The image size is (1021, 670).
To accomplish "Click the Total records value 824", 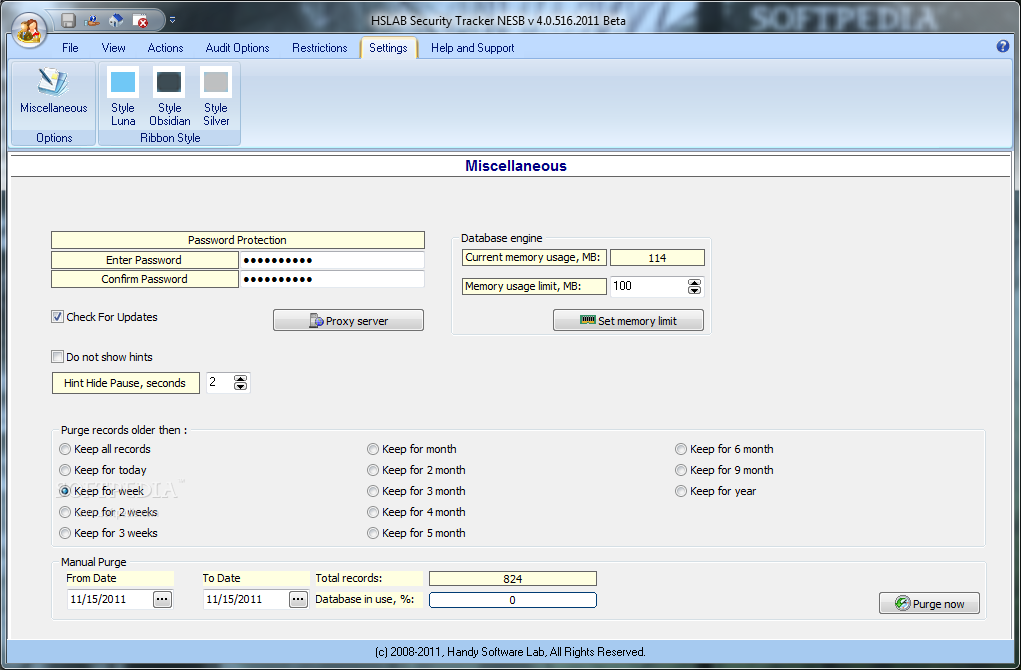I will 512,579.
